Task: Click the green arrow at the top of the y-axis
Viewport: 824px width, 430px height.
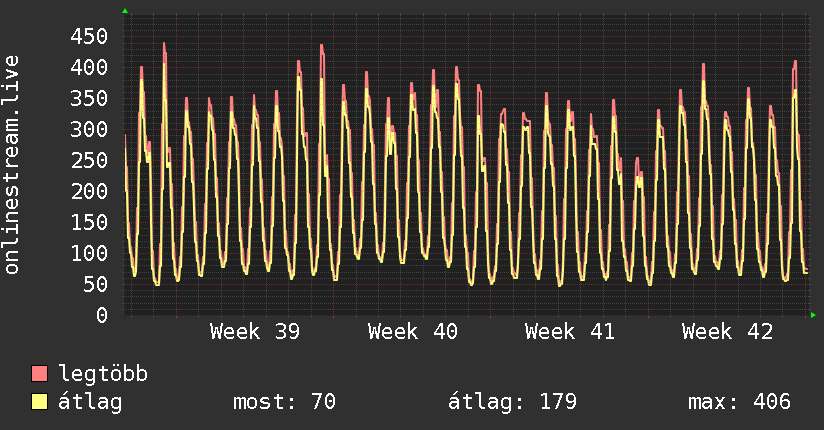Action: coord(125,11)
